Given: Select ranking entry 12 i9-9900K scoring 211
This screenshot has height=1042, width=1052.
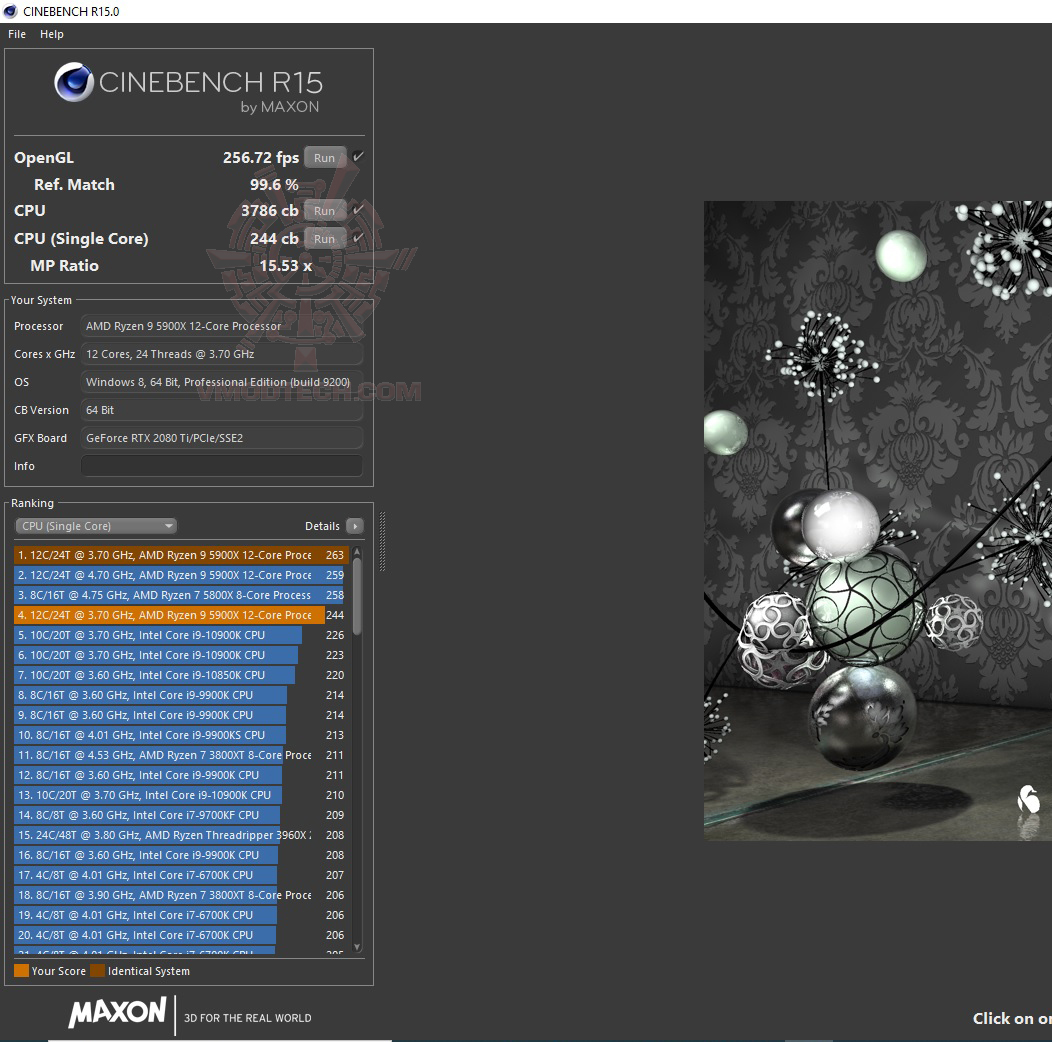Looking at the screenshot, I should tap(180, 775).
